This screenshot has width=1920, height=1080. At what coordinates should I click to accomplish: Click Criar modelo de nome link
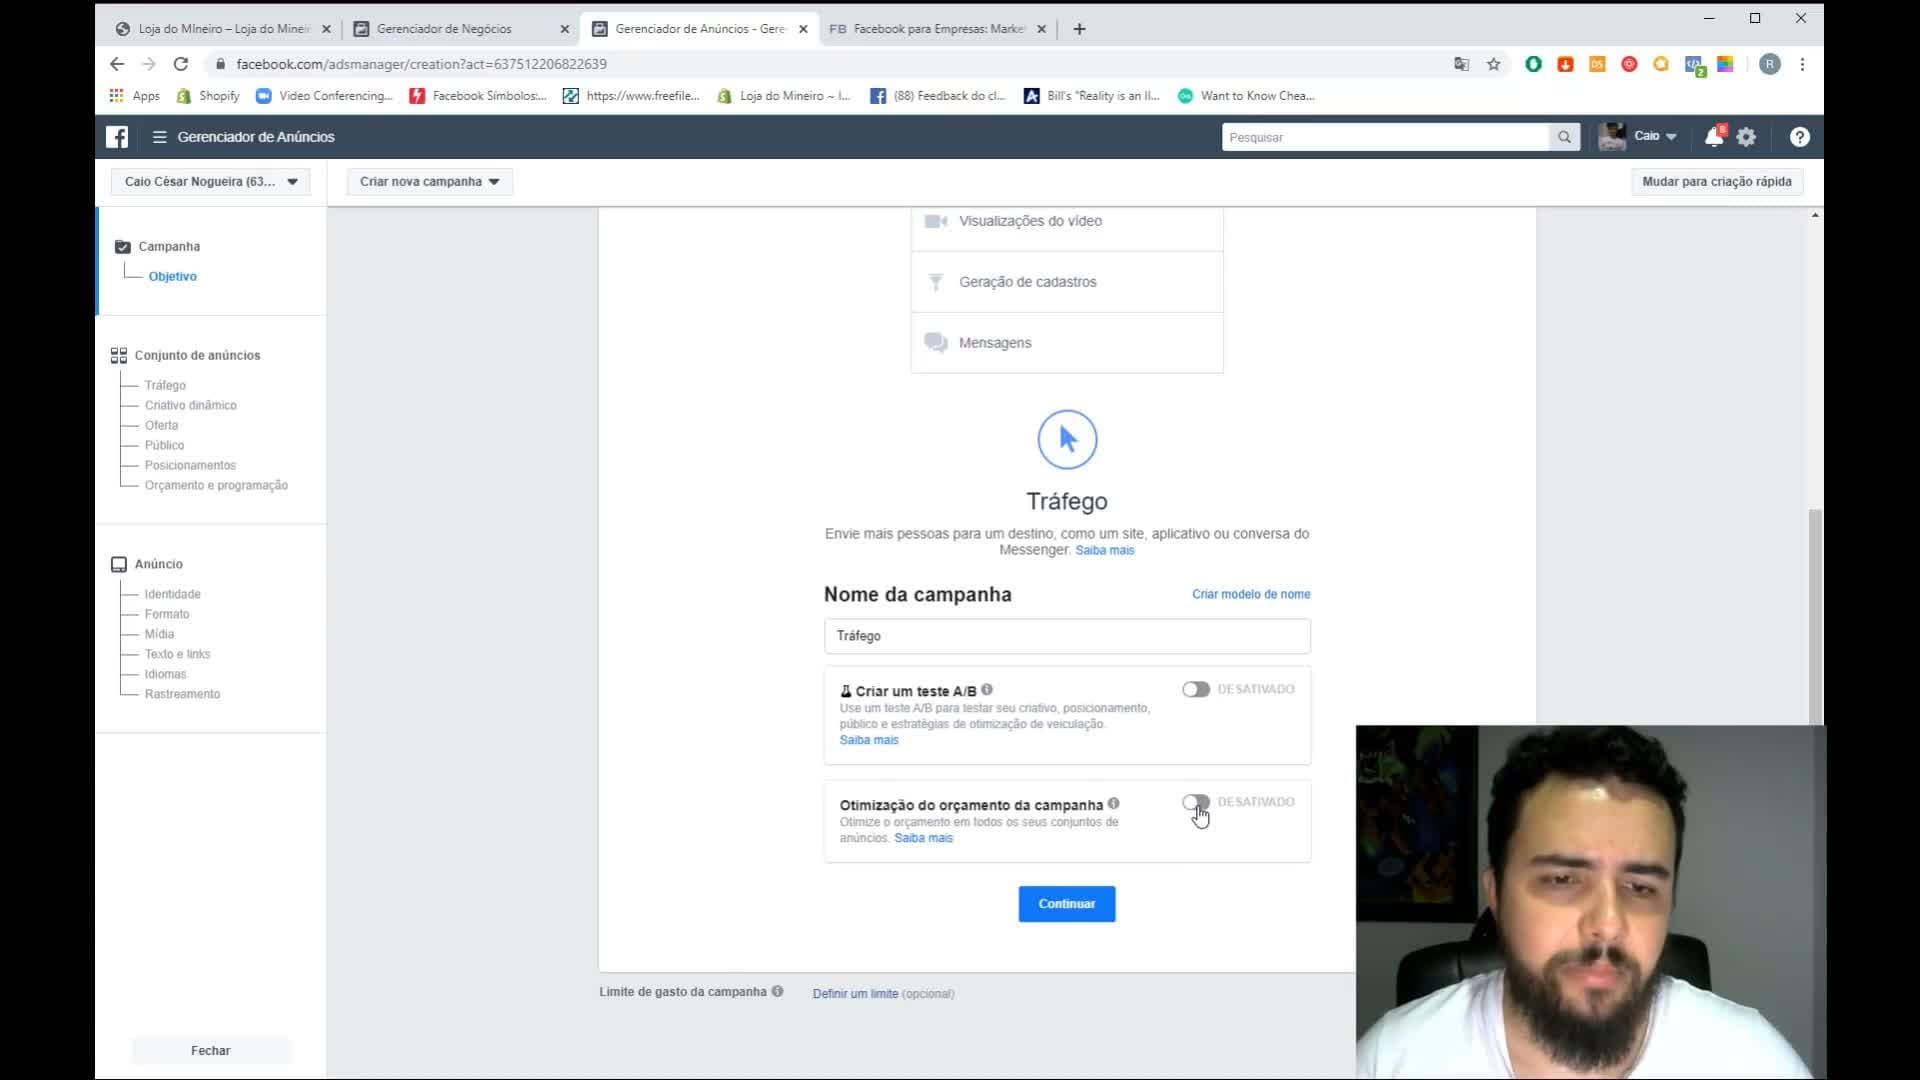point(1251,594)
